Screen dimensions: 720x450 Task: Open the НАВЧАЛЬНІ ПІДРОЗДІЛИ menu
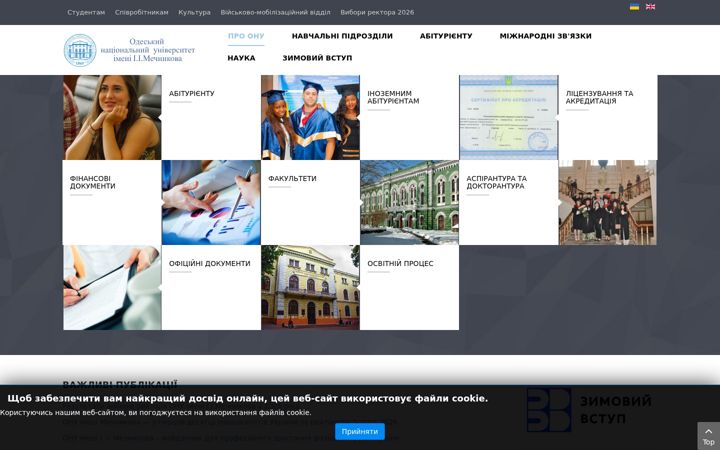(342, 36)
